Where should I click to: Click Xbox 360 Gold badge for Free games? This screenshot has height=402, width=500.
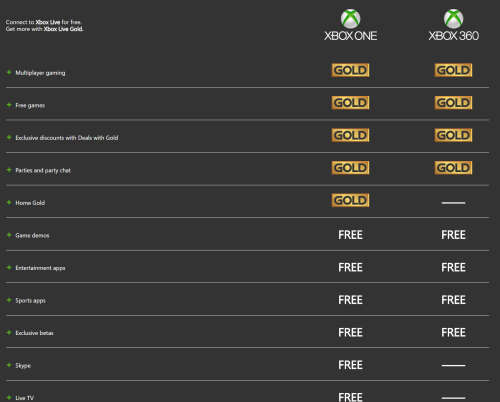[x=453, y=103]
